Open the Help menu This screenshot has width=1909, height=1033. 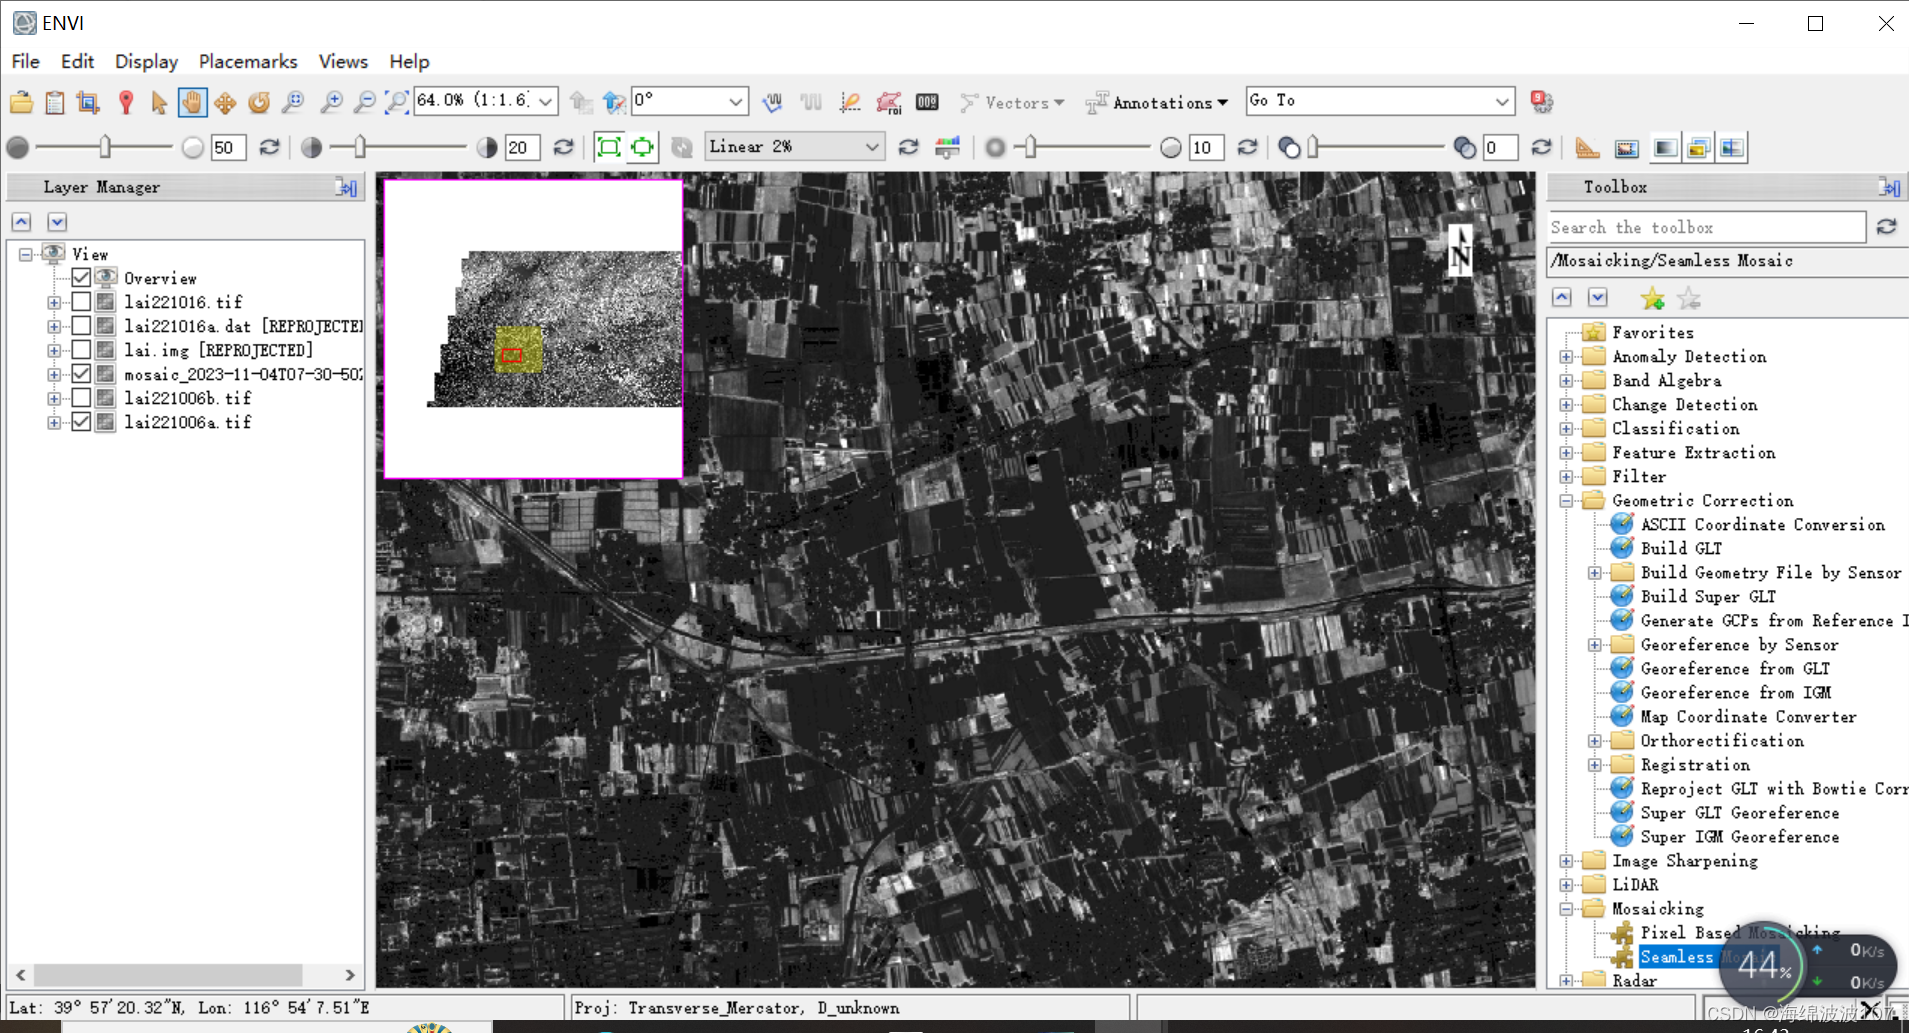click(409, 61)
